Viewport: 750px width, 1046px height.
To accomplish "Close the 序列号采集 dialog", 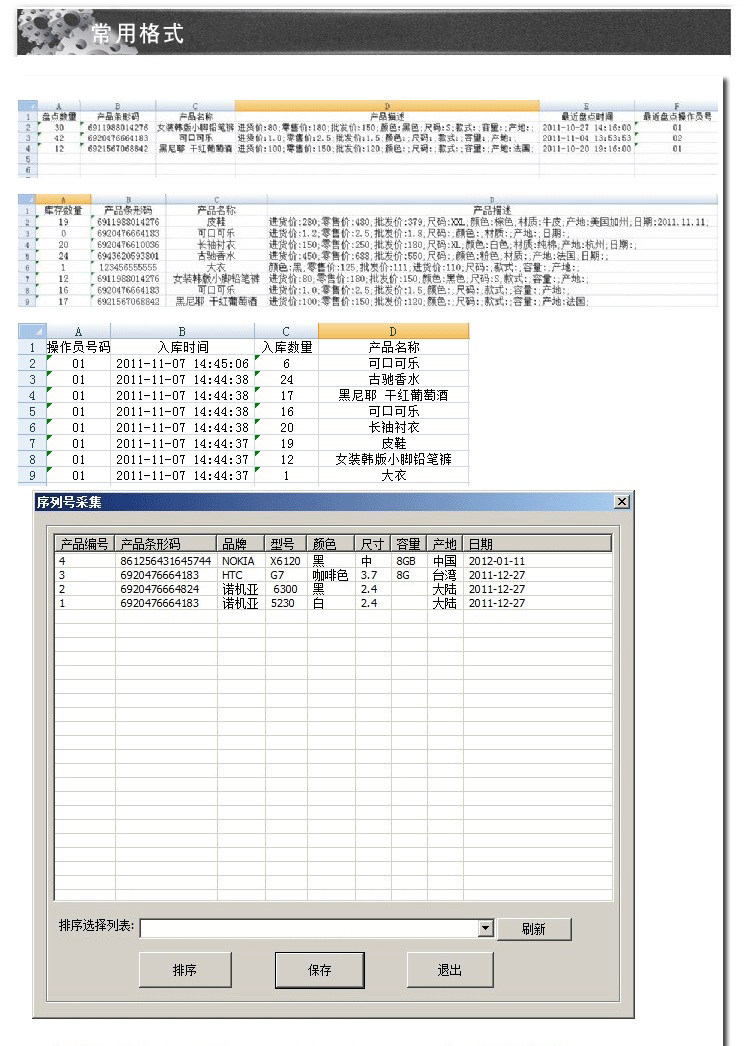I will [622, 502].
